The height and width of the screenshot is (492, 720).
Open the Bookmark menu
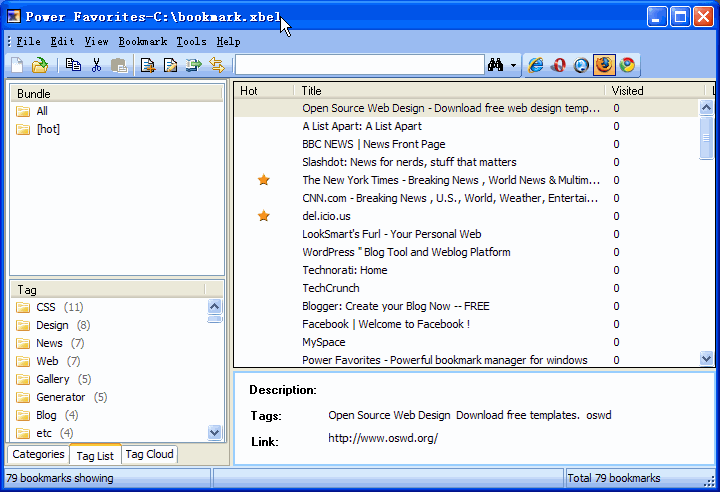143,42
